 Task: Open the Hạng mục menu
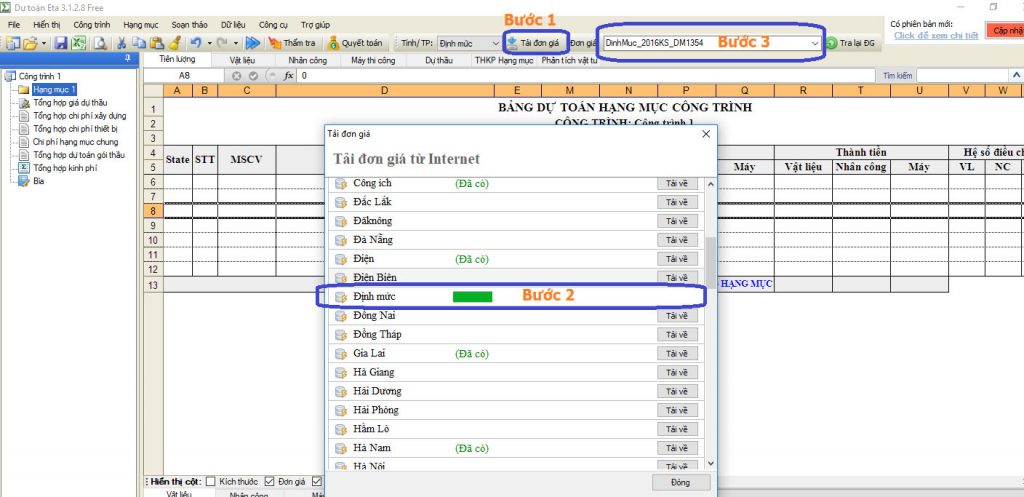click(x=141, y=25)
